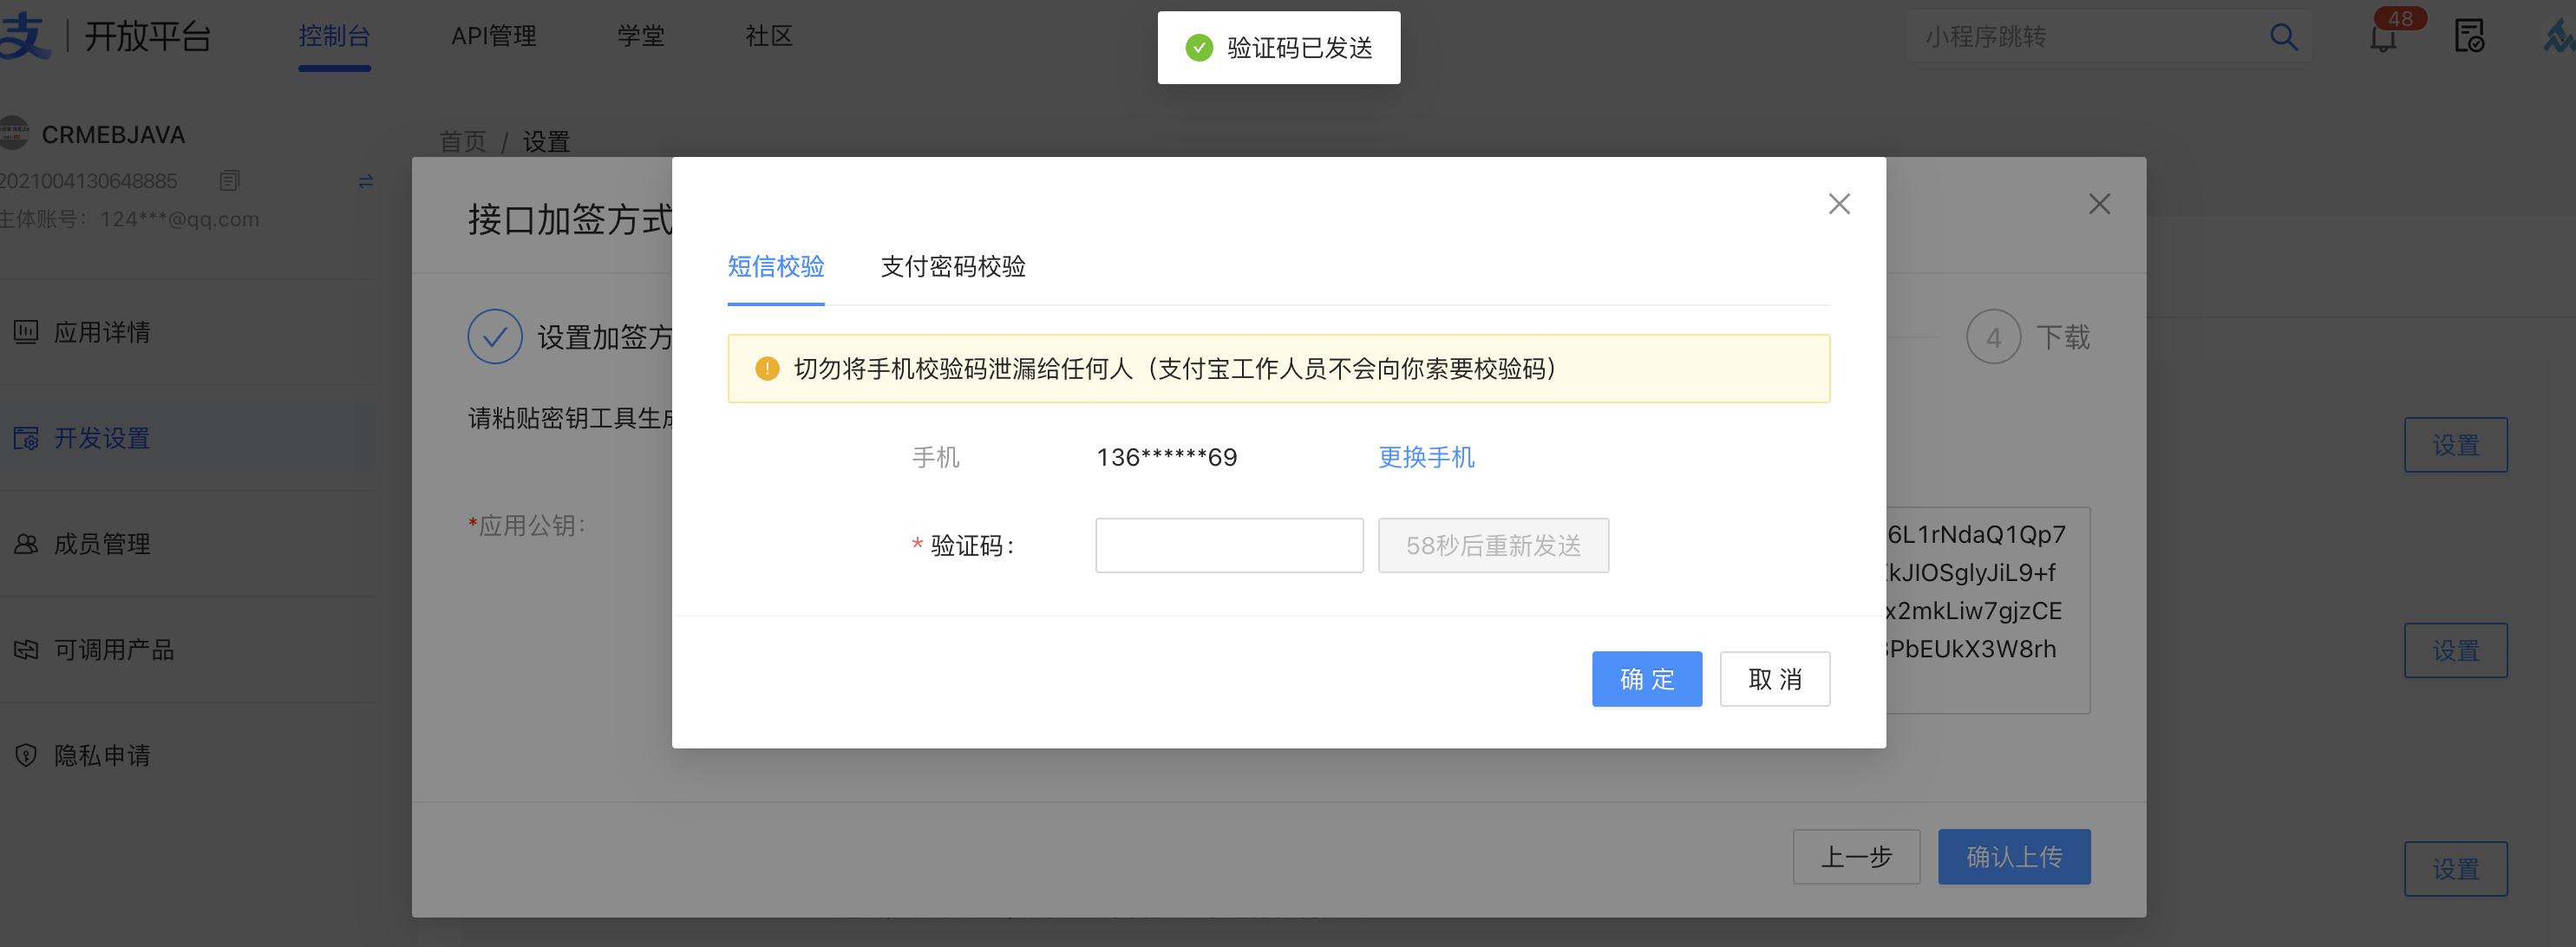Focus the 验证码 input field
Viewport: 2576px width, 947px height.
[1228, 545]
